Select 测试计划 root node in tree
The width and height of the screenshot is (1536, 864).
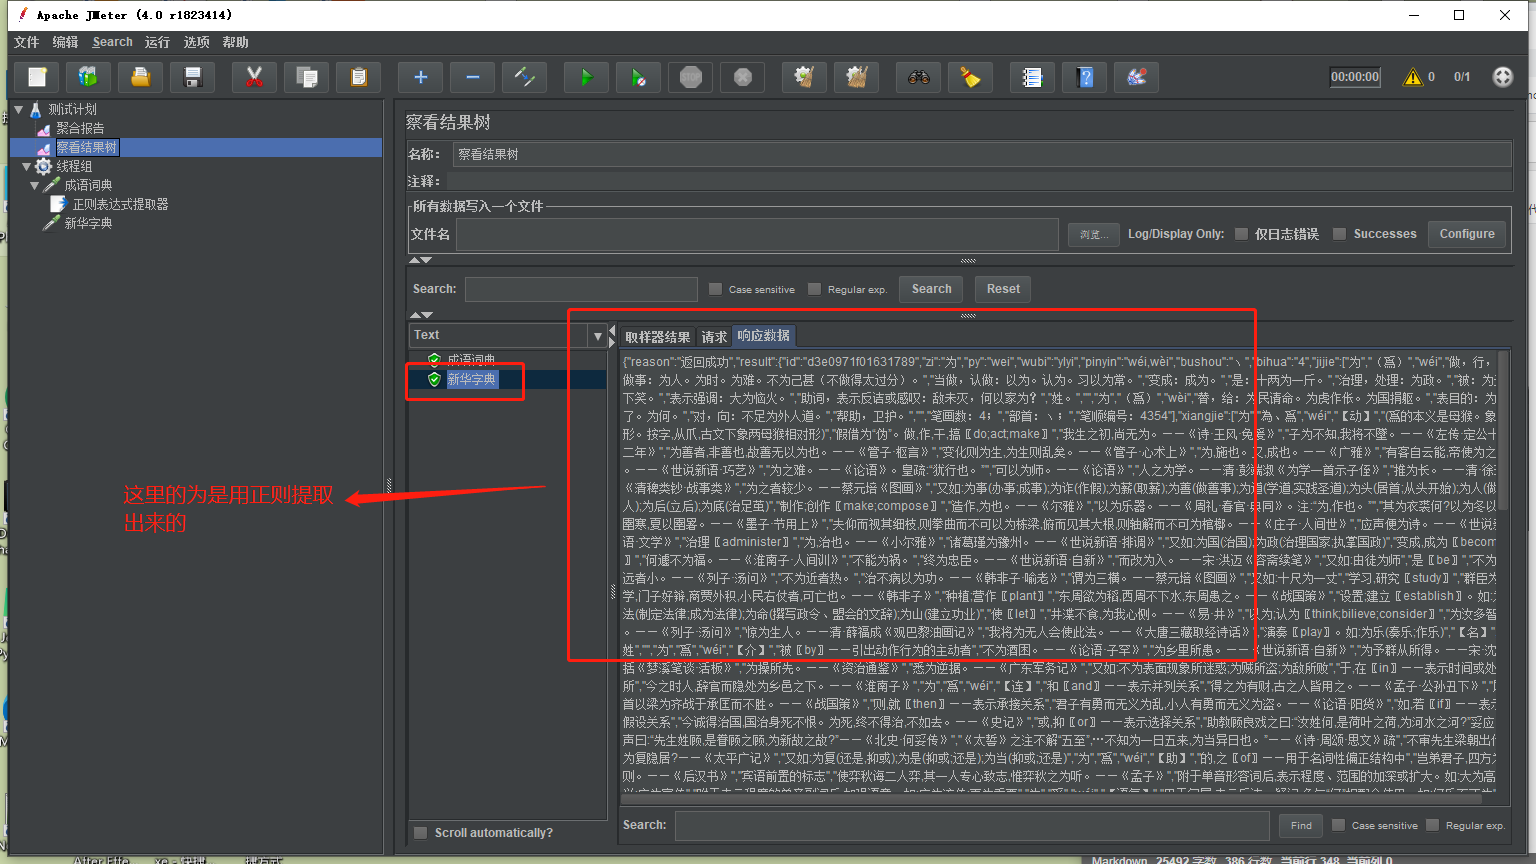pyautogui.click(x=73, y=109)
